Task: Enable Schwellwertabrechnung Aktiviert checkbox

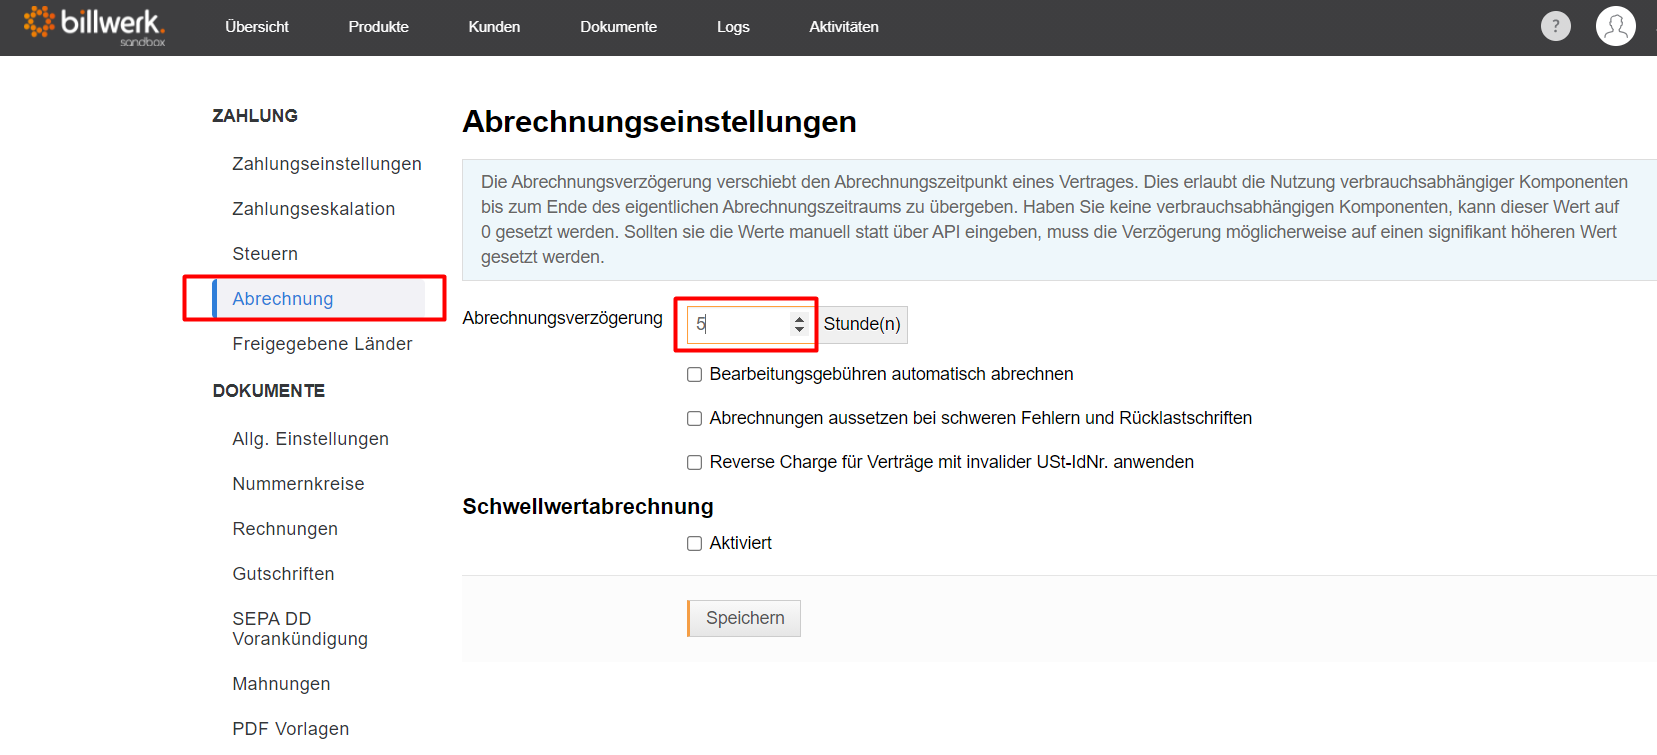Action: tap(694, 544)
